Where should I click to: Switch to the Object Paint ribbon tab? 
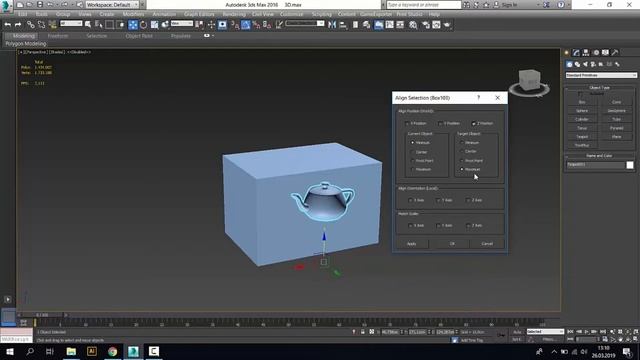[139, 36]
